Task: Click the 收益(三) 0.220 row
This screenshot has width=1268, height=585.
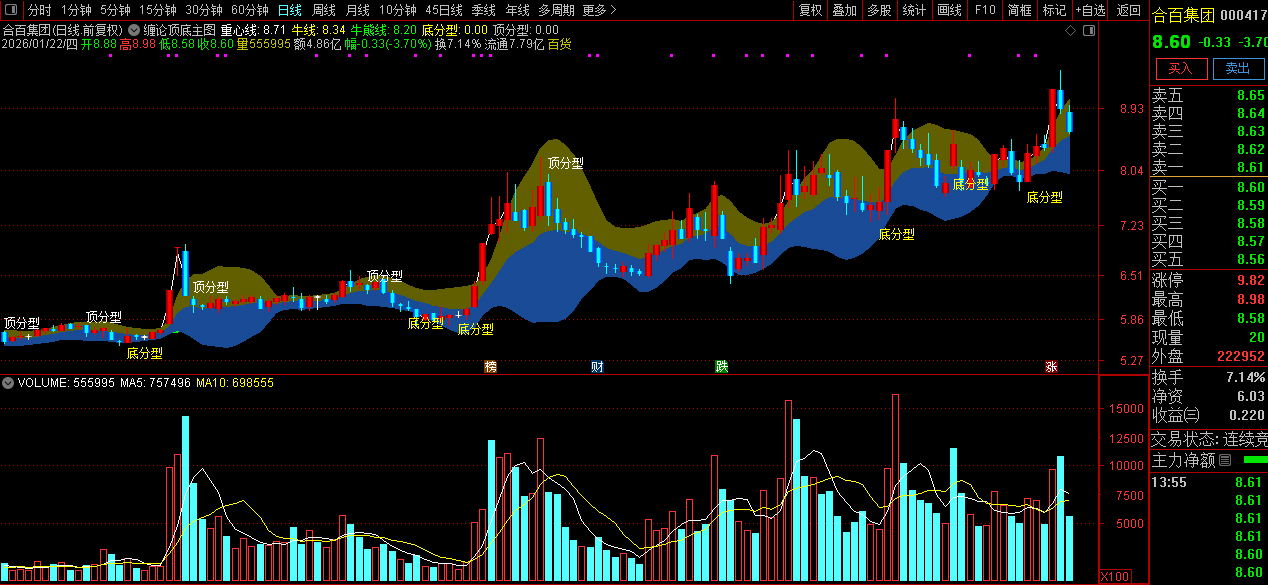Action: [x=1209, y=415]
